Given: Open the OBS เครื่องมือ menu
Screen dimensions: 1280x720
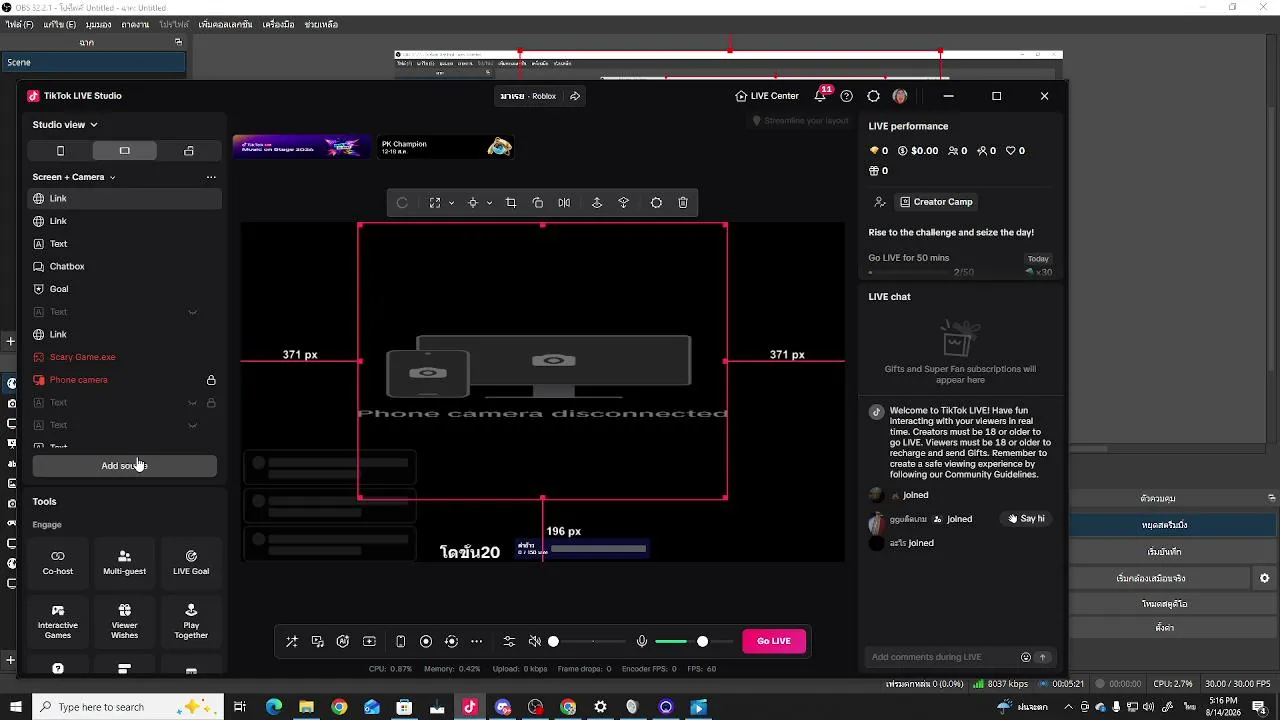Looking at the screenshot, I should point(278,24).
